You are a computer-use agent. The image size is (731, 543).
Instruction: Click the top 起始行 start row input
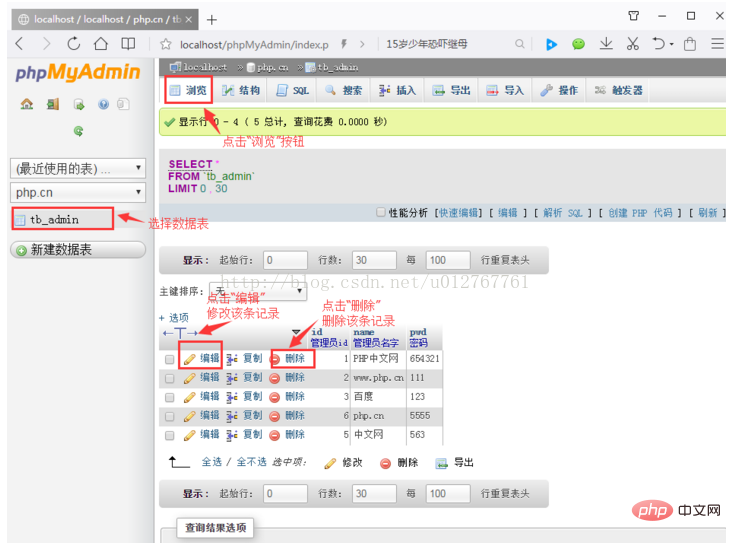[285, 260]
